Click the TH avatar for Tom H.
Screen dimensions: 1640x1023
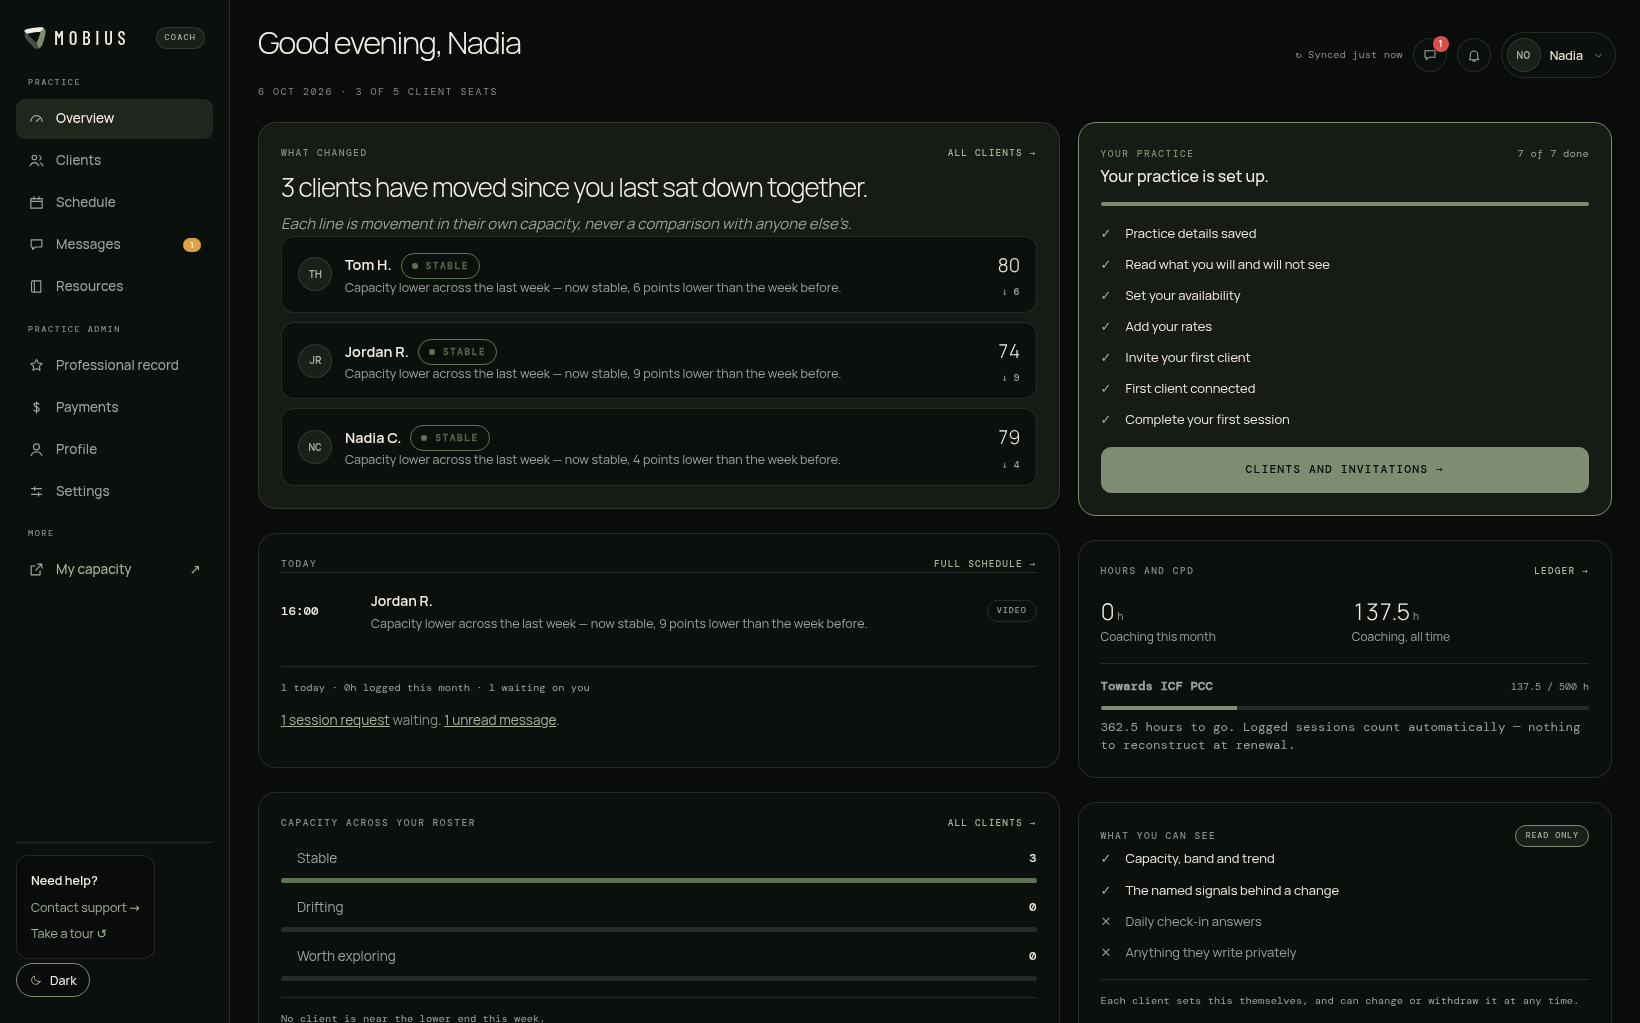point(315,275)
